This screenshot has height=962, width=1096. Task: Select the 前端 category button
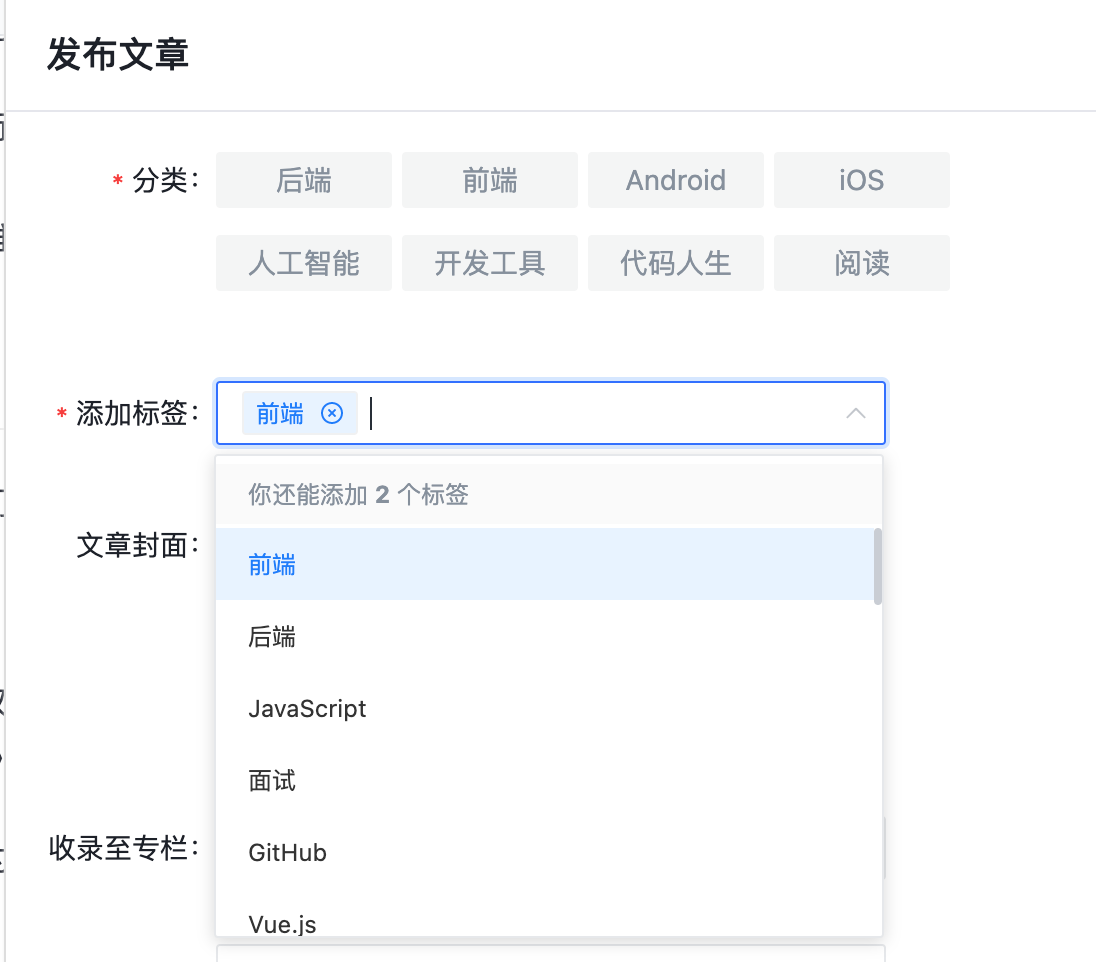click(x=490, y=180)
